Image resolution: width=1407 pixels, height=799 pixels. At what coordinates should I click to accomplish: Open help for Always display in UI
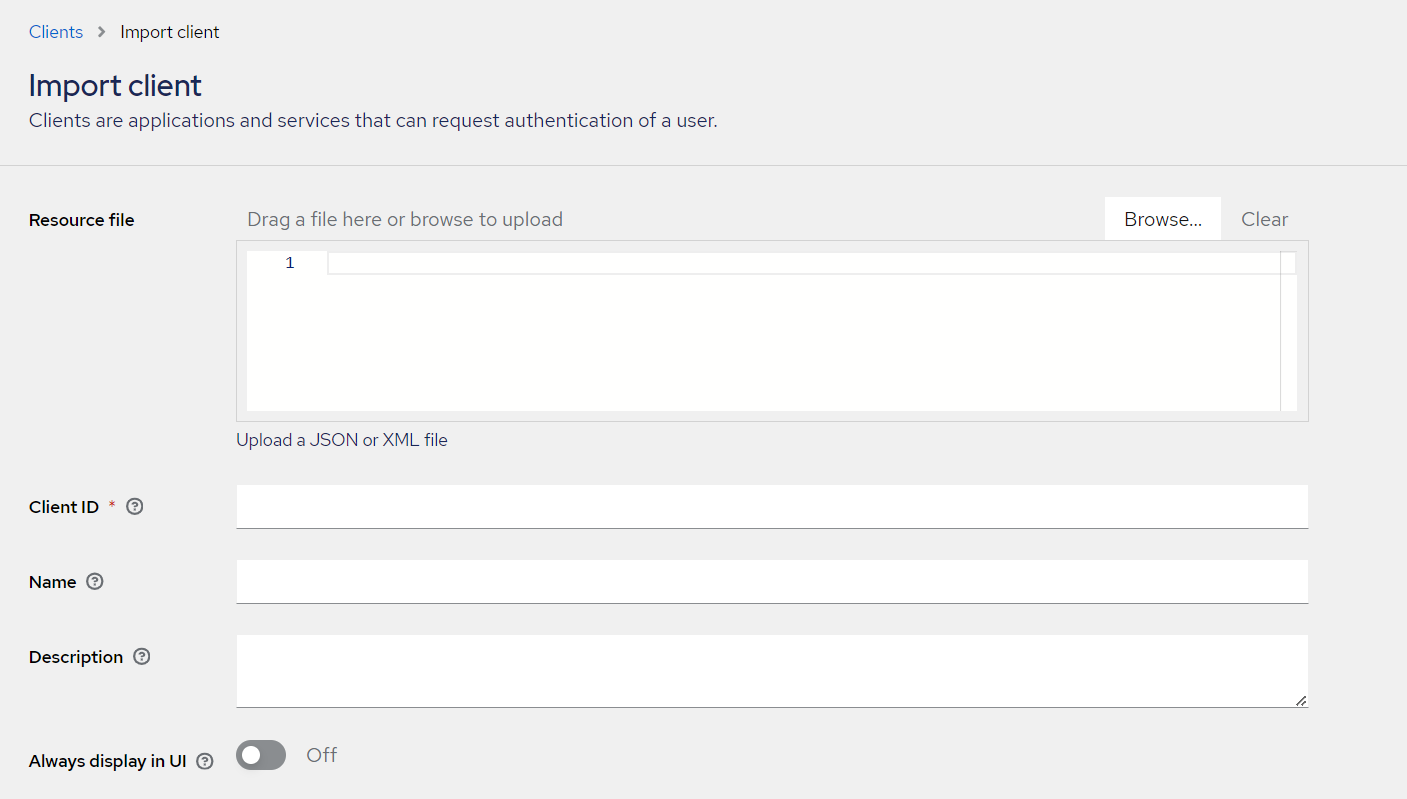205,761
